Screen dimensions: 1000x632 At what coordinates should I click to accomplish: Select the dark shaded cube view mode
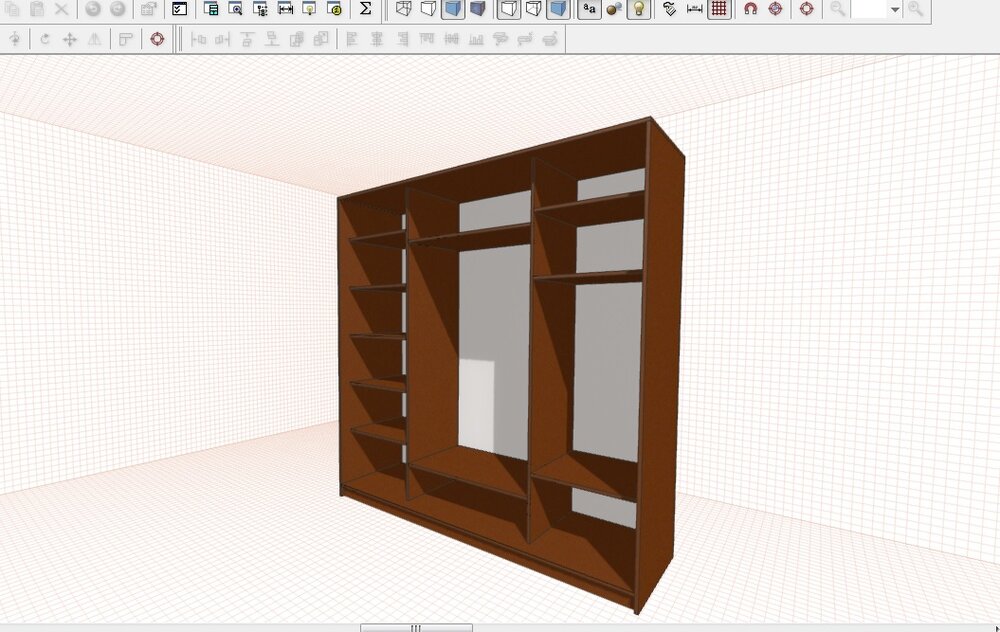click(x=477, y=9)
